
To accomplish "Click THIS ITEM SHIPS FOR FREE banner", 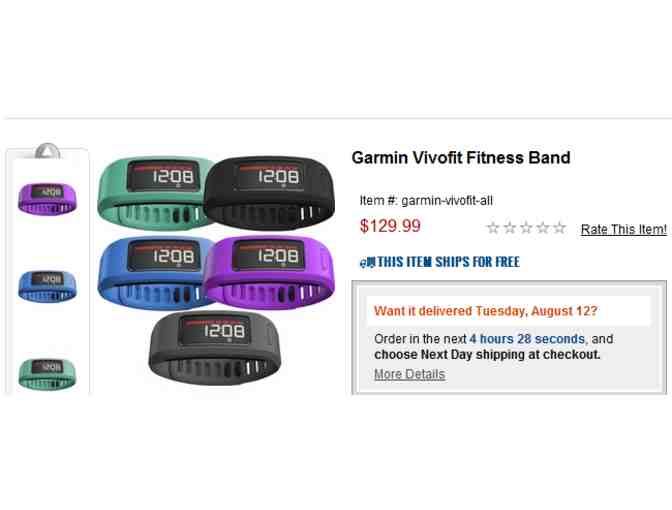I will (440, 262).
